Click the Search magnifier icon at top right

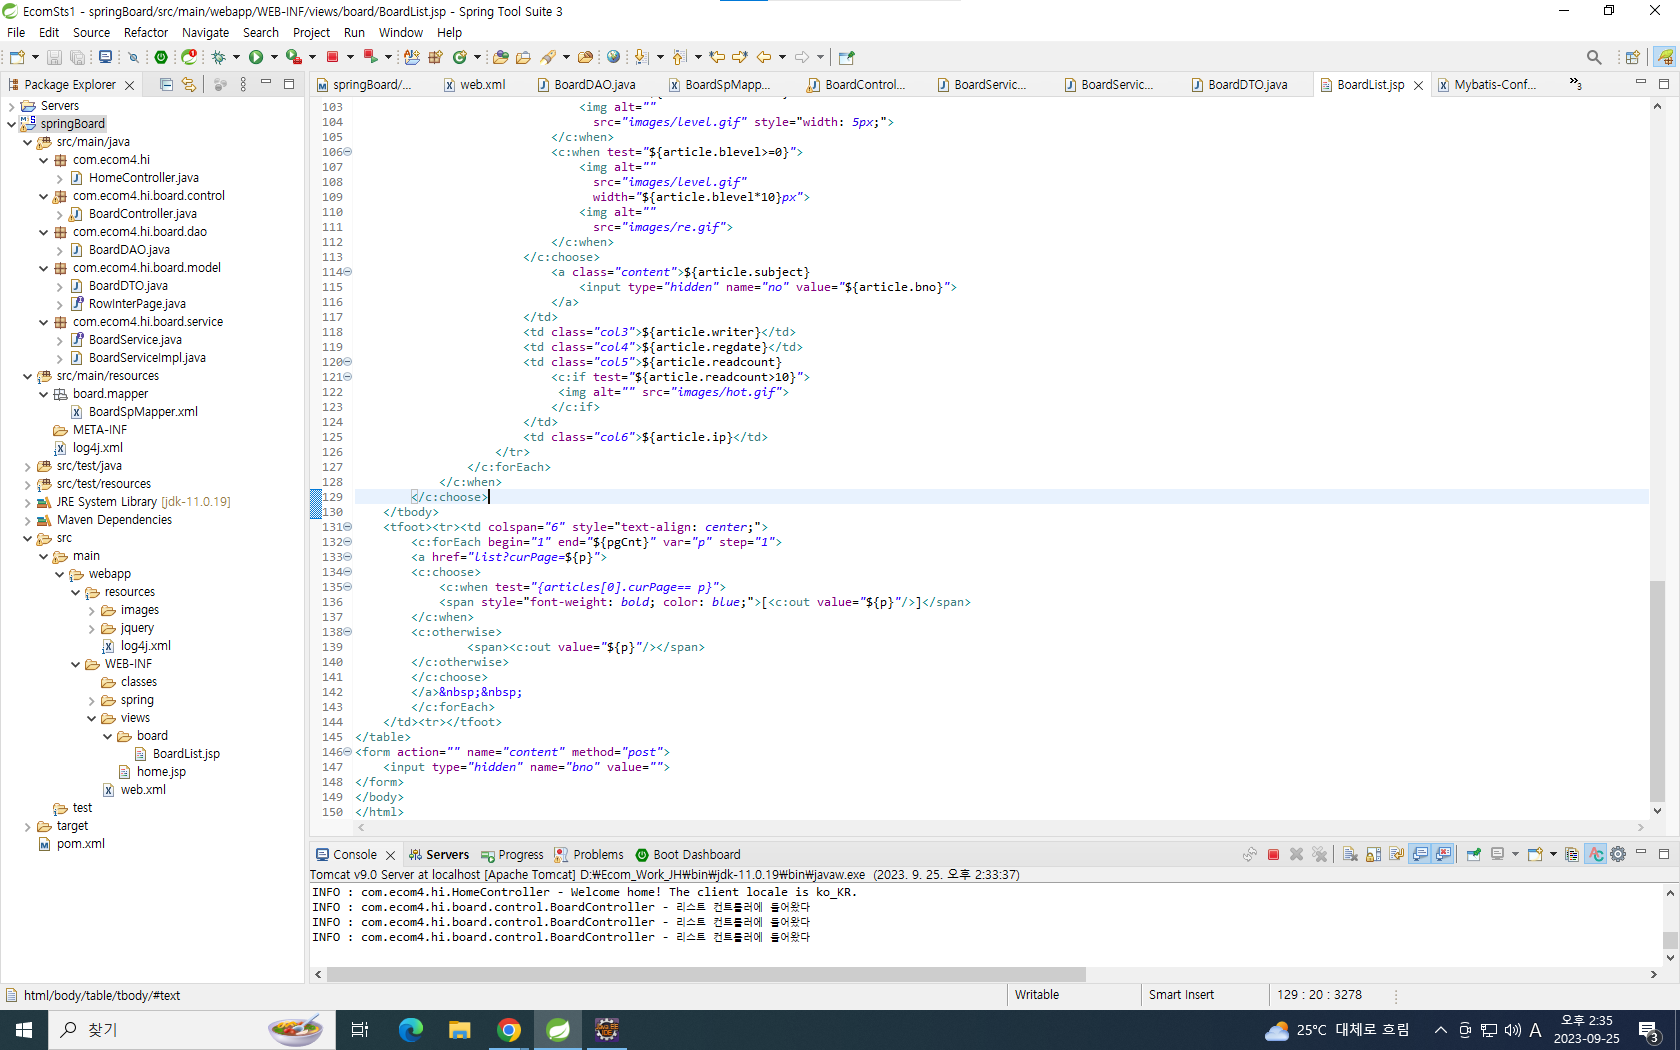[x=1594, y=57]
